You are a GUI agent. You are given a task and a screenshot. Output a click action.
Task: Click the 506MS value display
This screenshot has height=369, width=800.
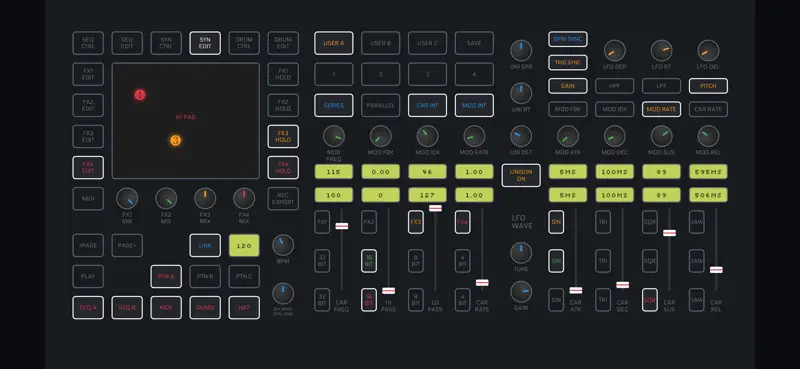709,194
